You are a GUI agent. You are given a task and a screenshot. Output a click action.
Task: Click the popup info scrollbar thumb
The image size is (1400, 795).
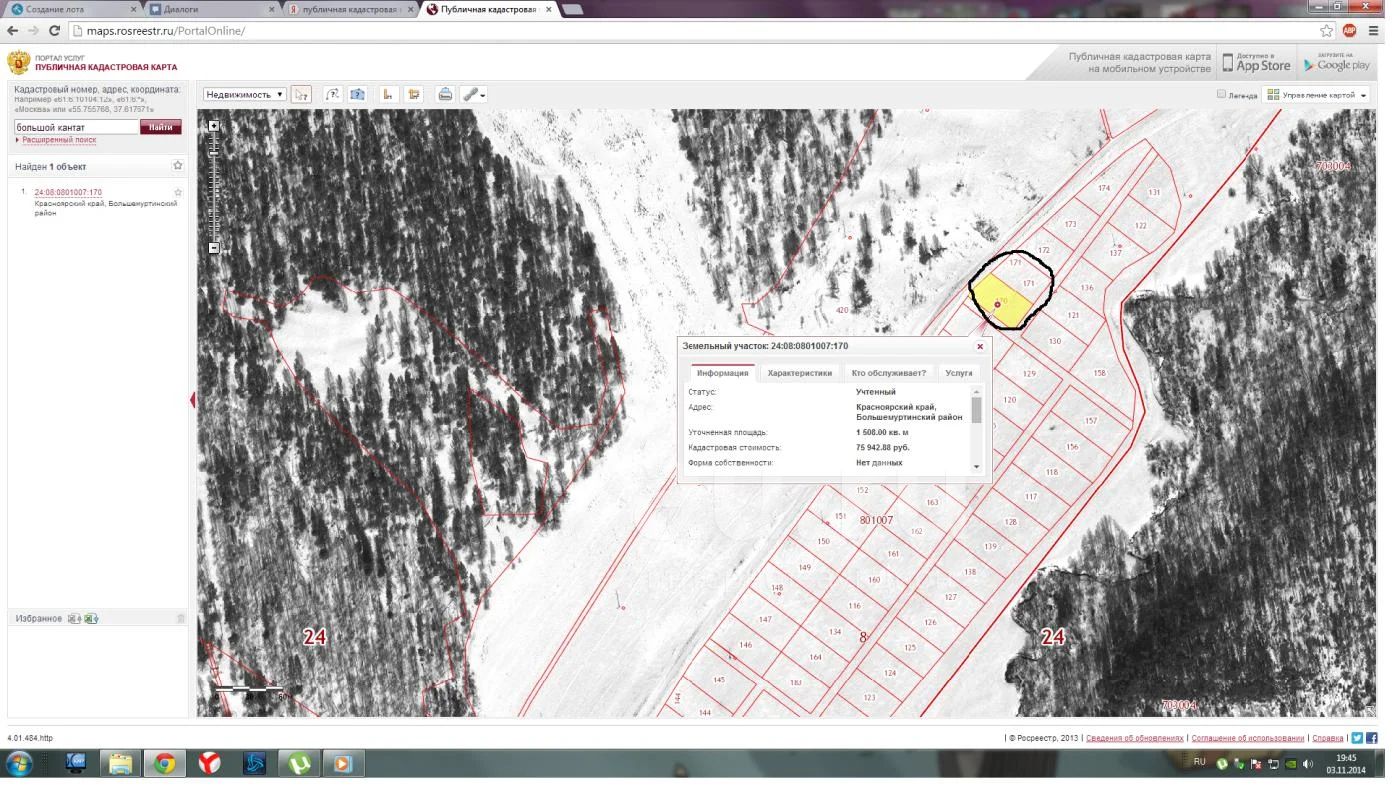tap(977, 410)
